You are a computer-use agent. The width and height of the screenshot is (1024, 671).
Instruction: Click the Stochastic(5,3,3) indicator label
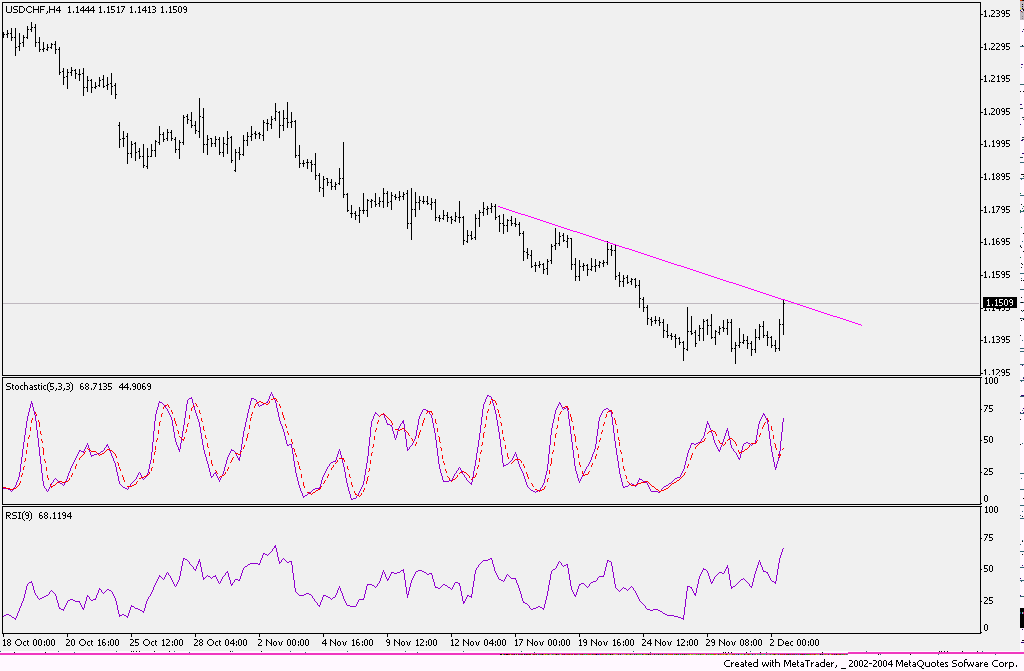click(x=40, y=387)
